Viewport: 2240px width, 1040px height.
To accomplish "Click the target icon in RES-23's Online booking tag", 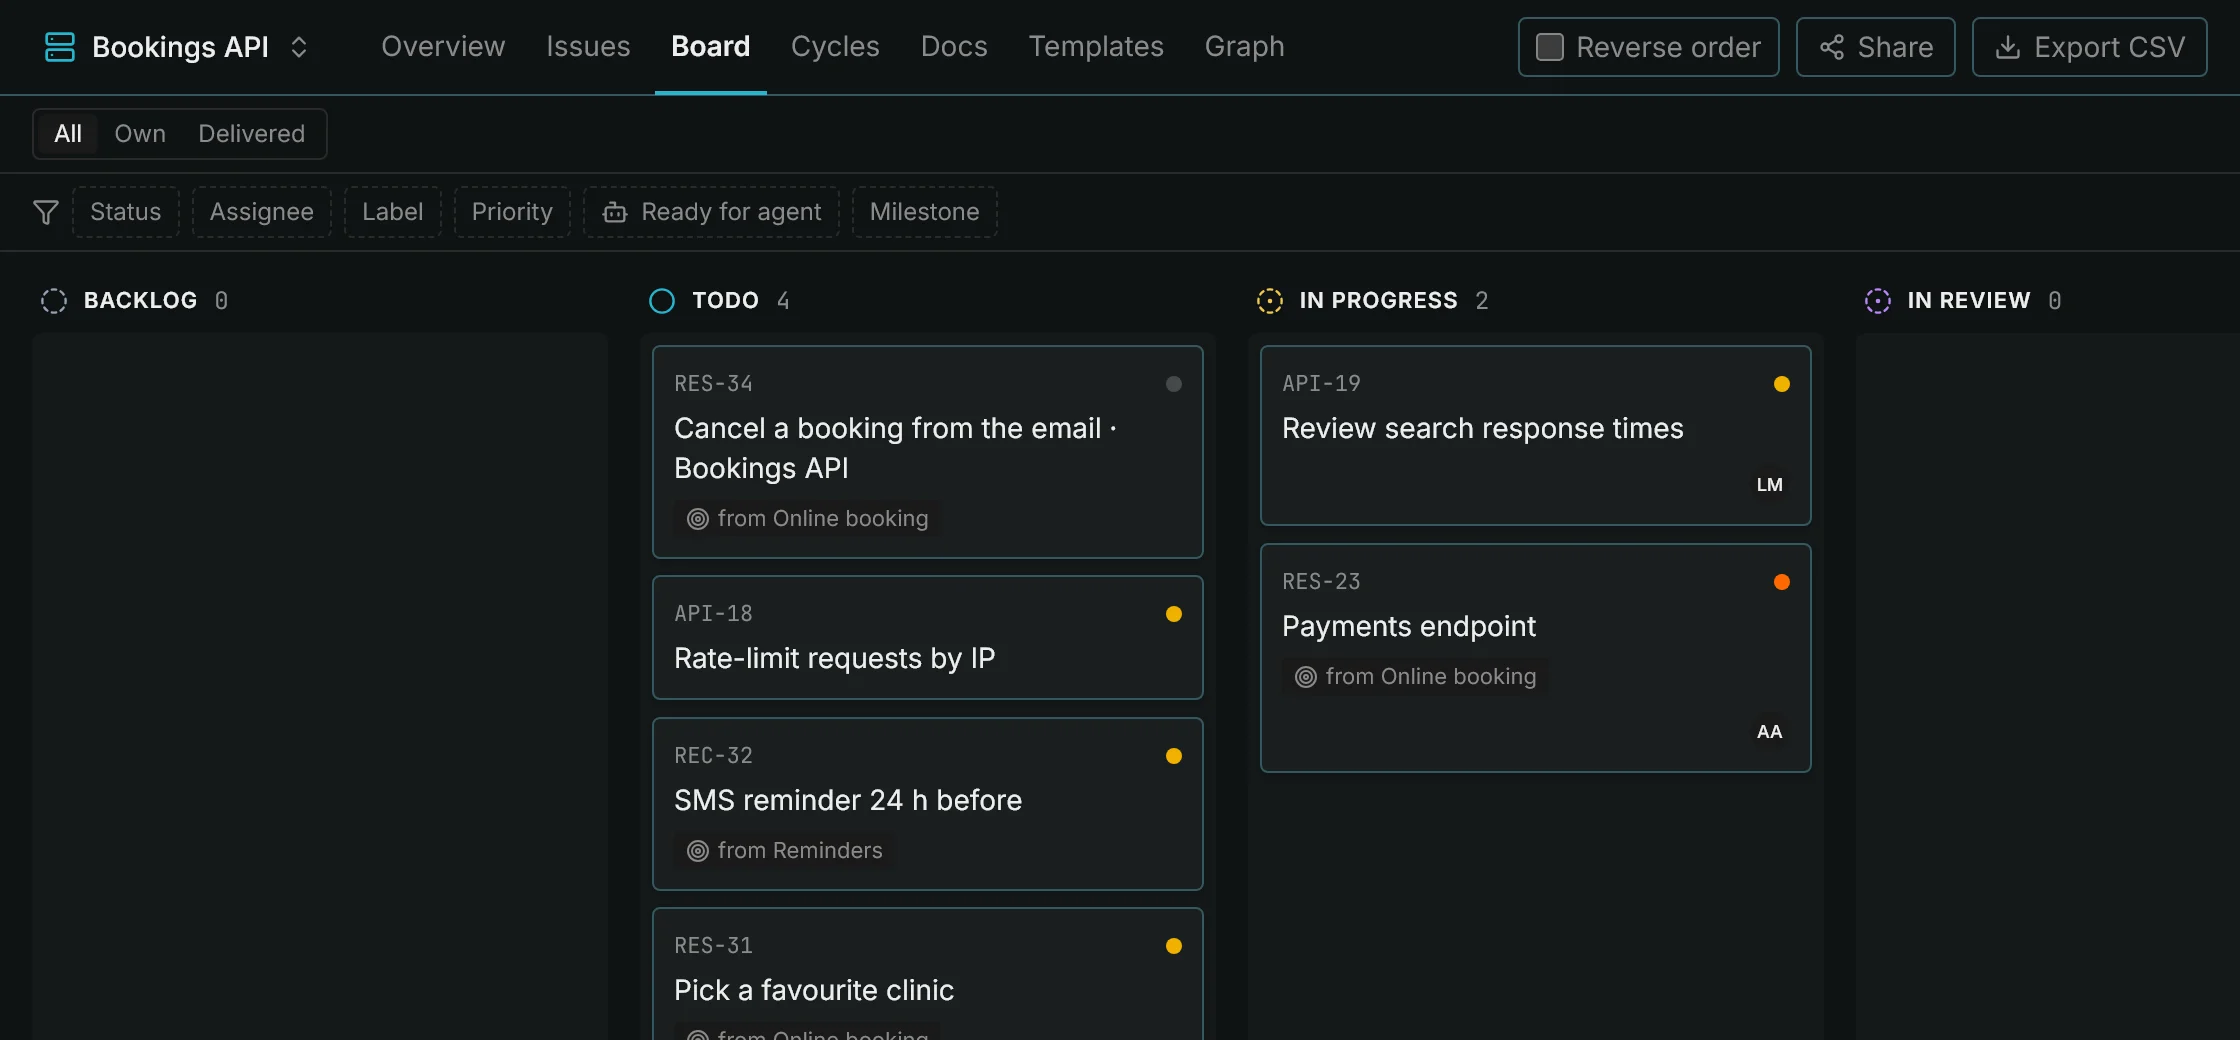I will tap(1306, 677).
